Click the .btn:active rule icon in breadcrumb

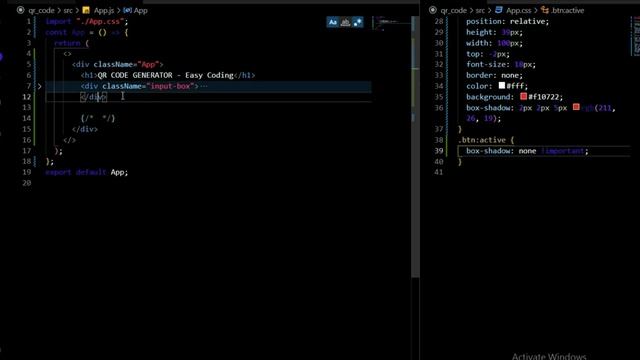545,10
